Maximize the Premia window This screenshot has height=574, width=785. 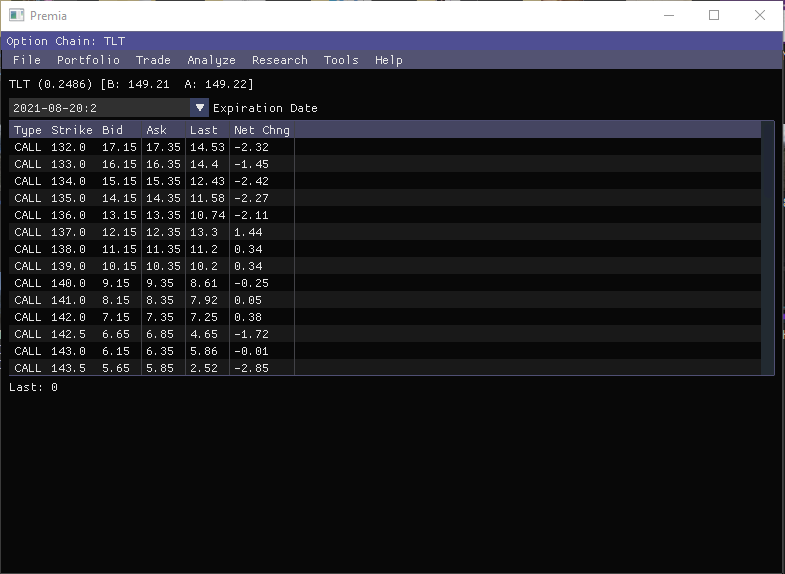(x=714, y=16)
